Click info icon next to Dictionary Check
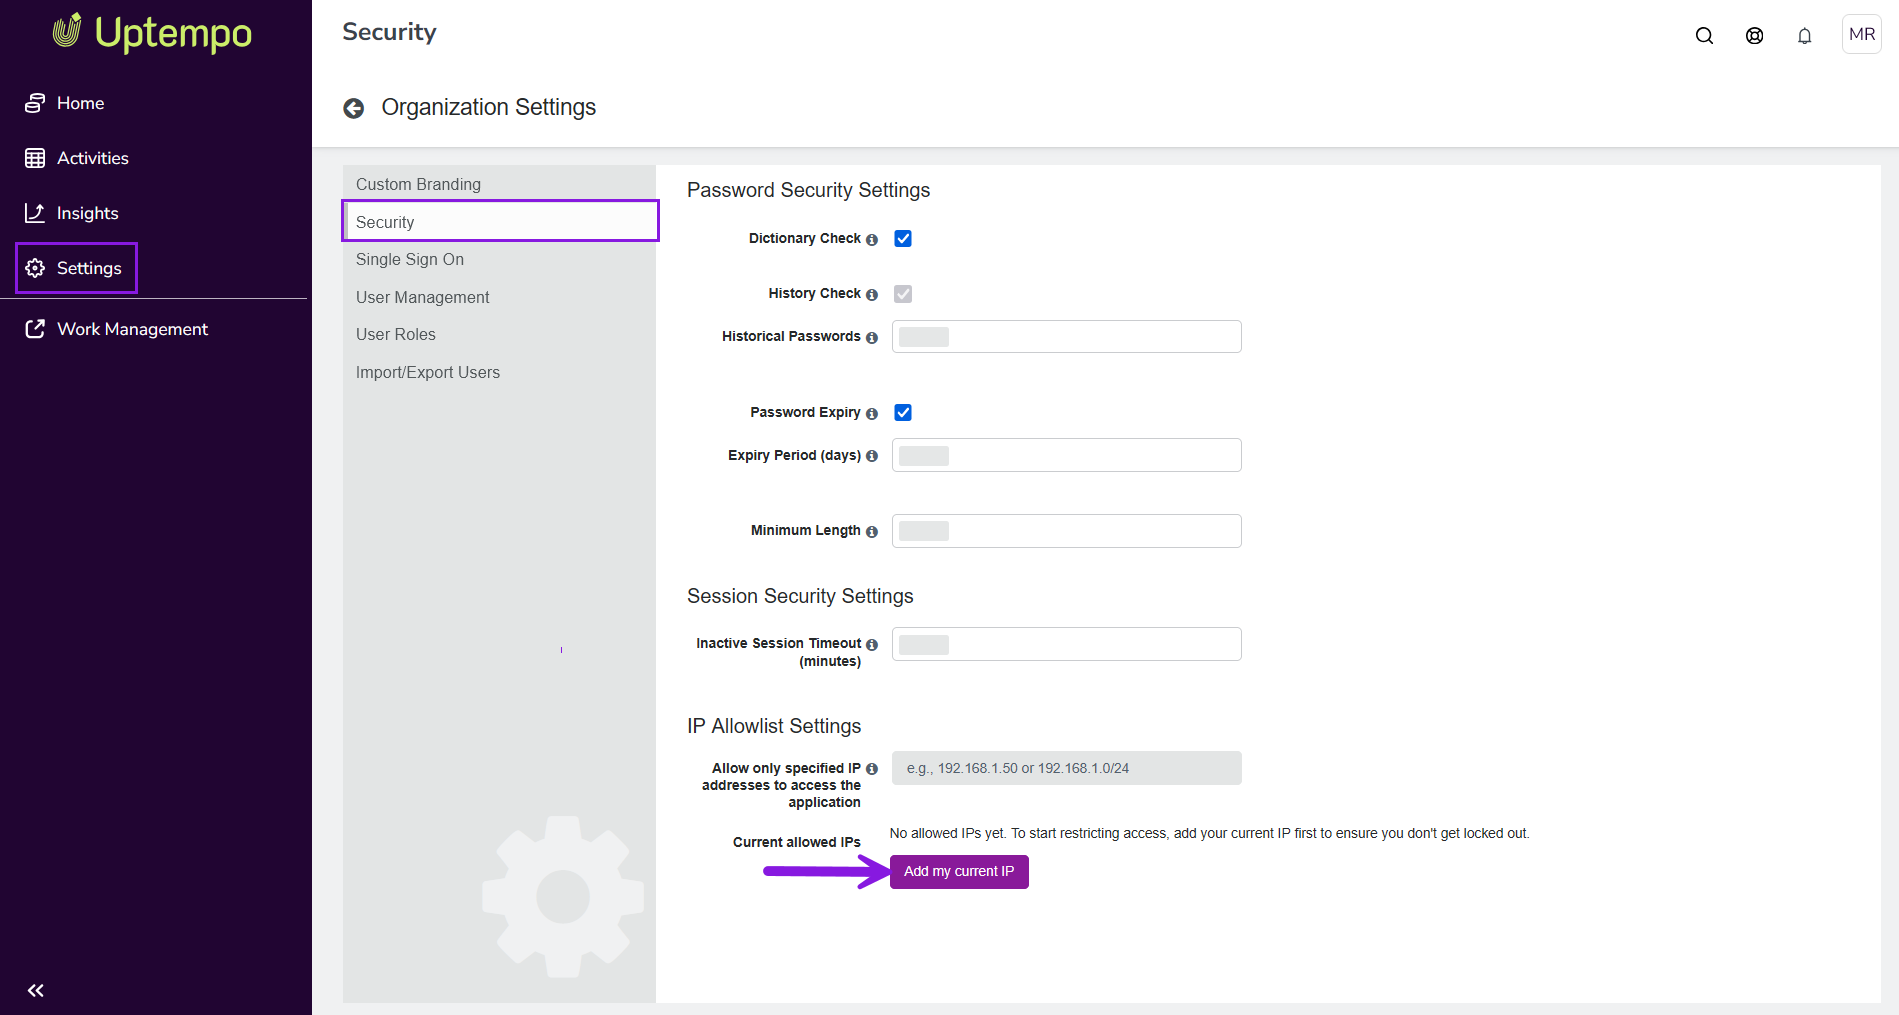 coord(872,240)
